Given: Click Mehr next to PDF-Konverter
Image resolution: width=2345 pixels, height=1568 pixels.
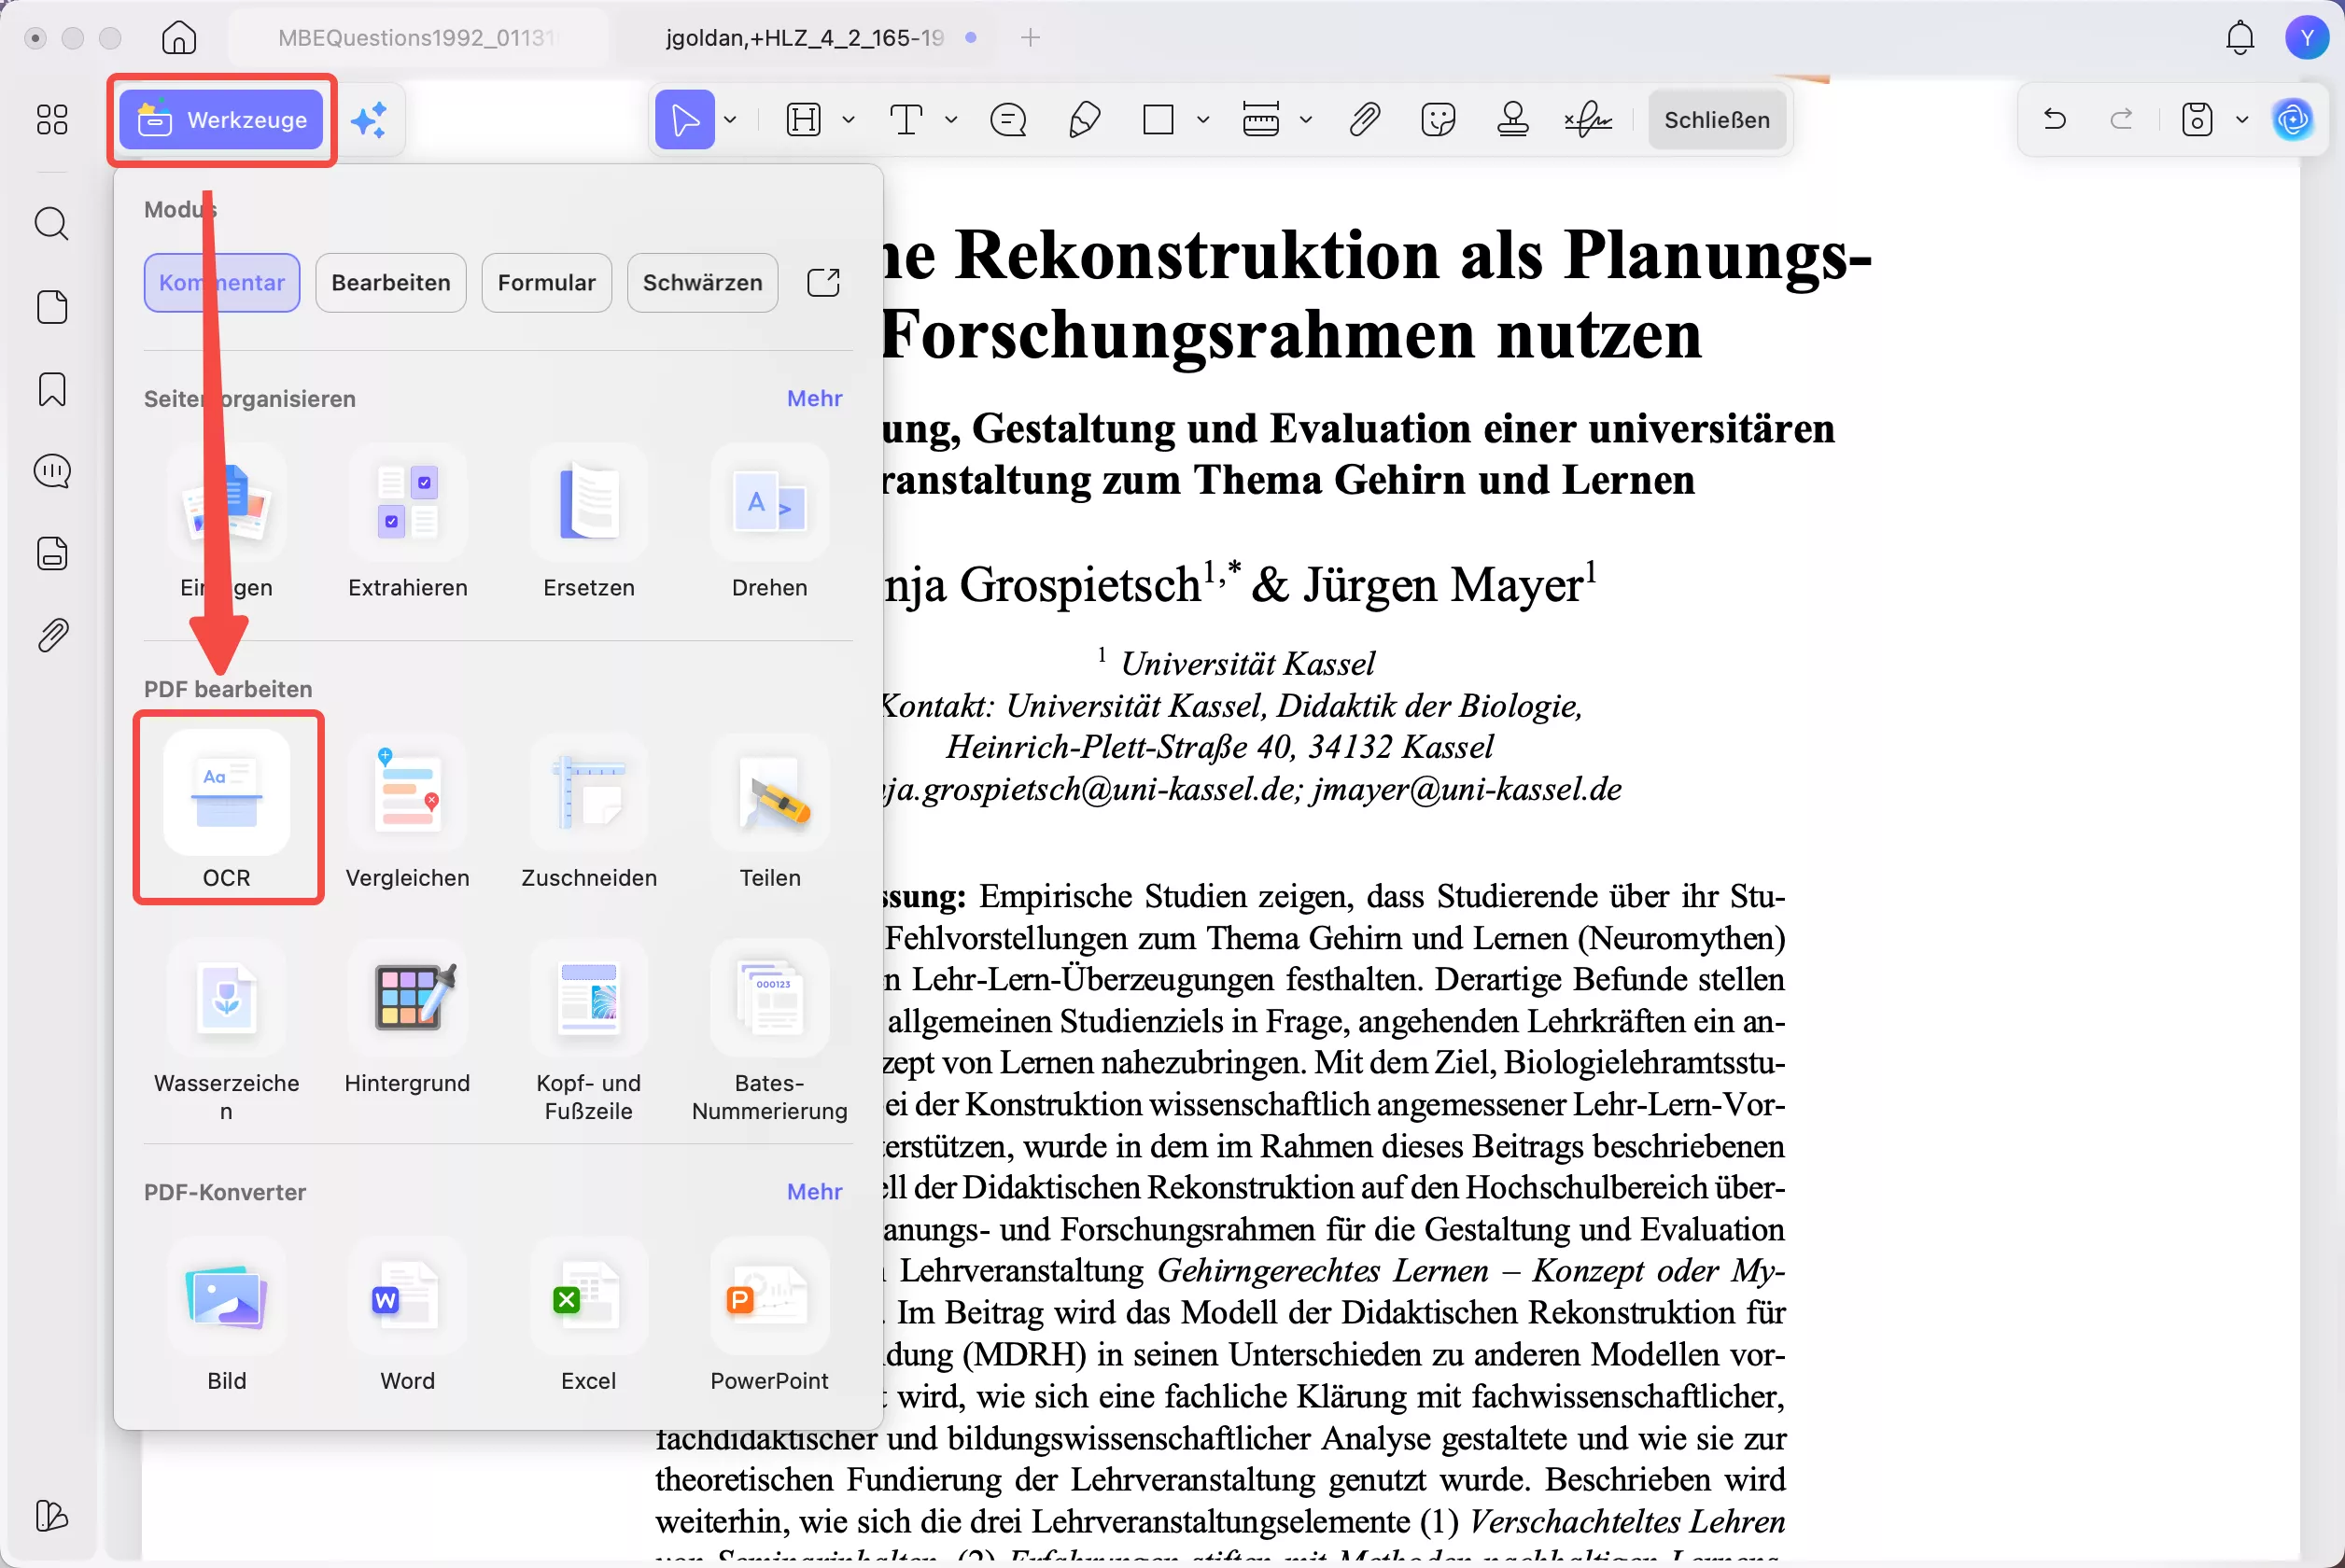Looking at the screenshot, I should [x=814, y=1191].
